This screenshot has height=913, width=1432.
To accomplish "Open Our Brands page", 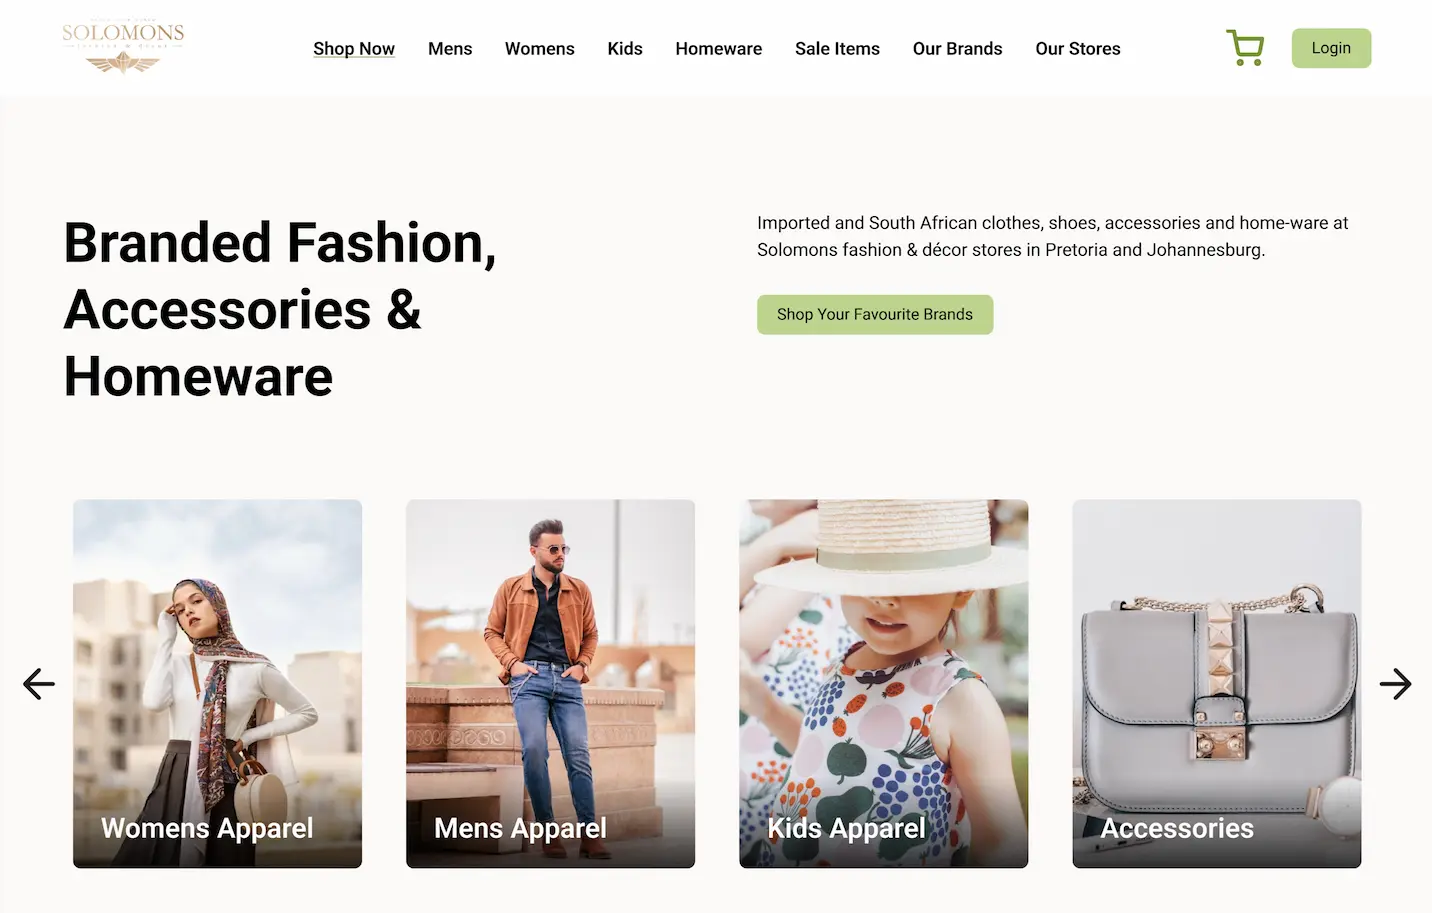I will pyautogui.click(x=957, y=48).
